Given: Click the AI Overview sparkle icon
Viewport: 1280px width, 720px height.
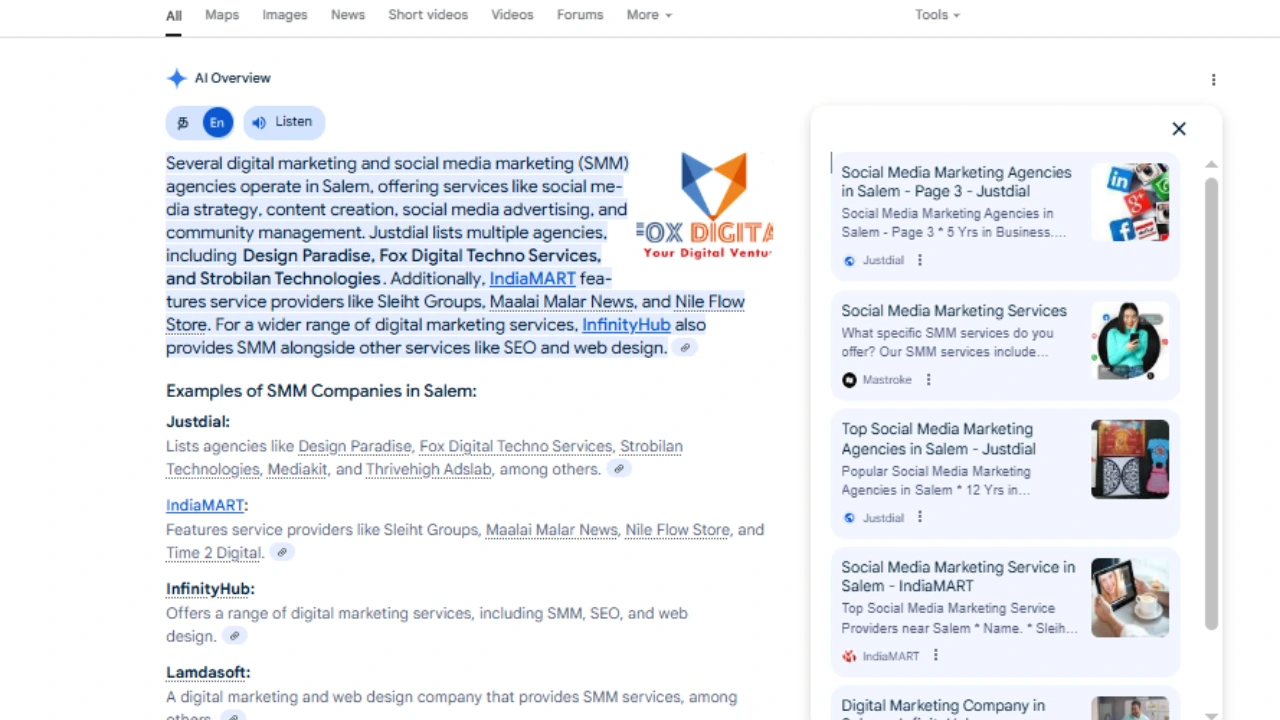Looking at the screenshot, I should tap(177, 78).
